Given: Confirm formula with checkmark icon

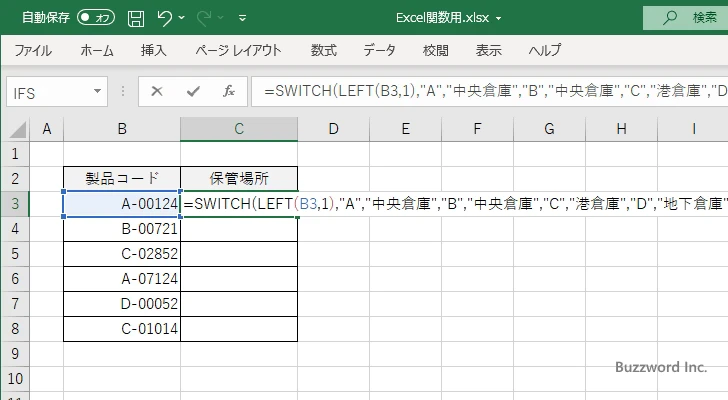Looking at the screenshot, I should pyautogui.click(x=193, y=91).
